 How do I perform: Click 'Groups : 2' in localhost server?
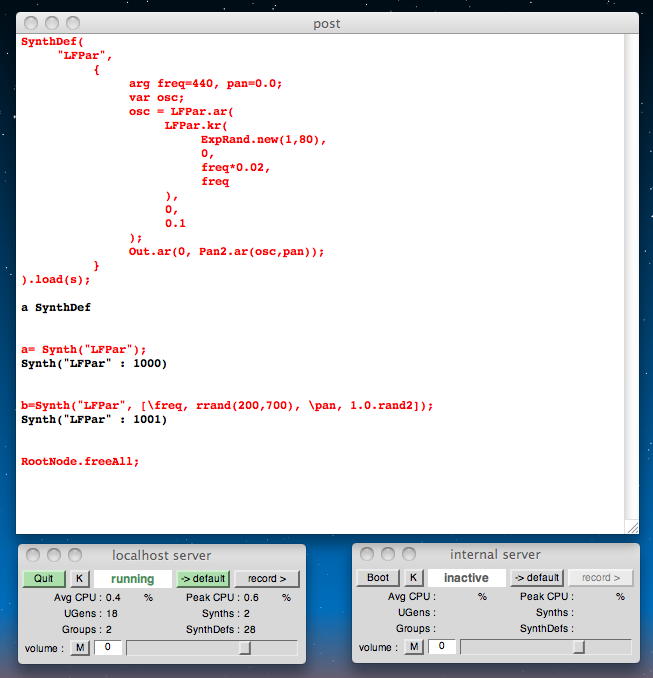tap(87, 630)
